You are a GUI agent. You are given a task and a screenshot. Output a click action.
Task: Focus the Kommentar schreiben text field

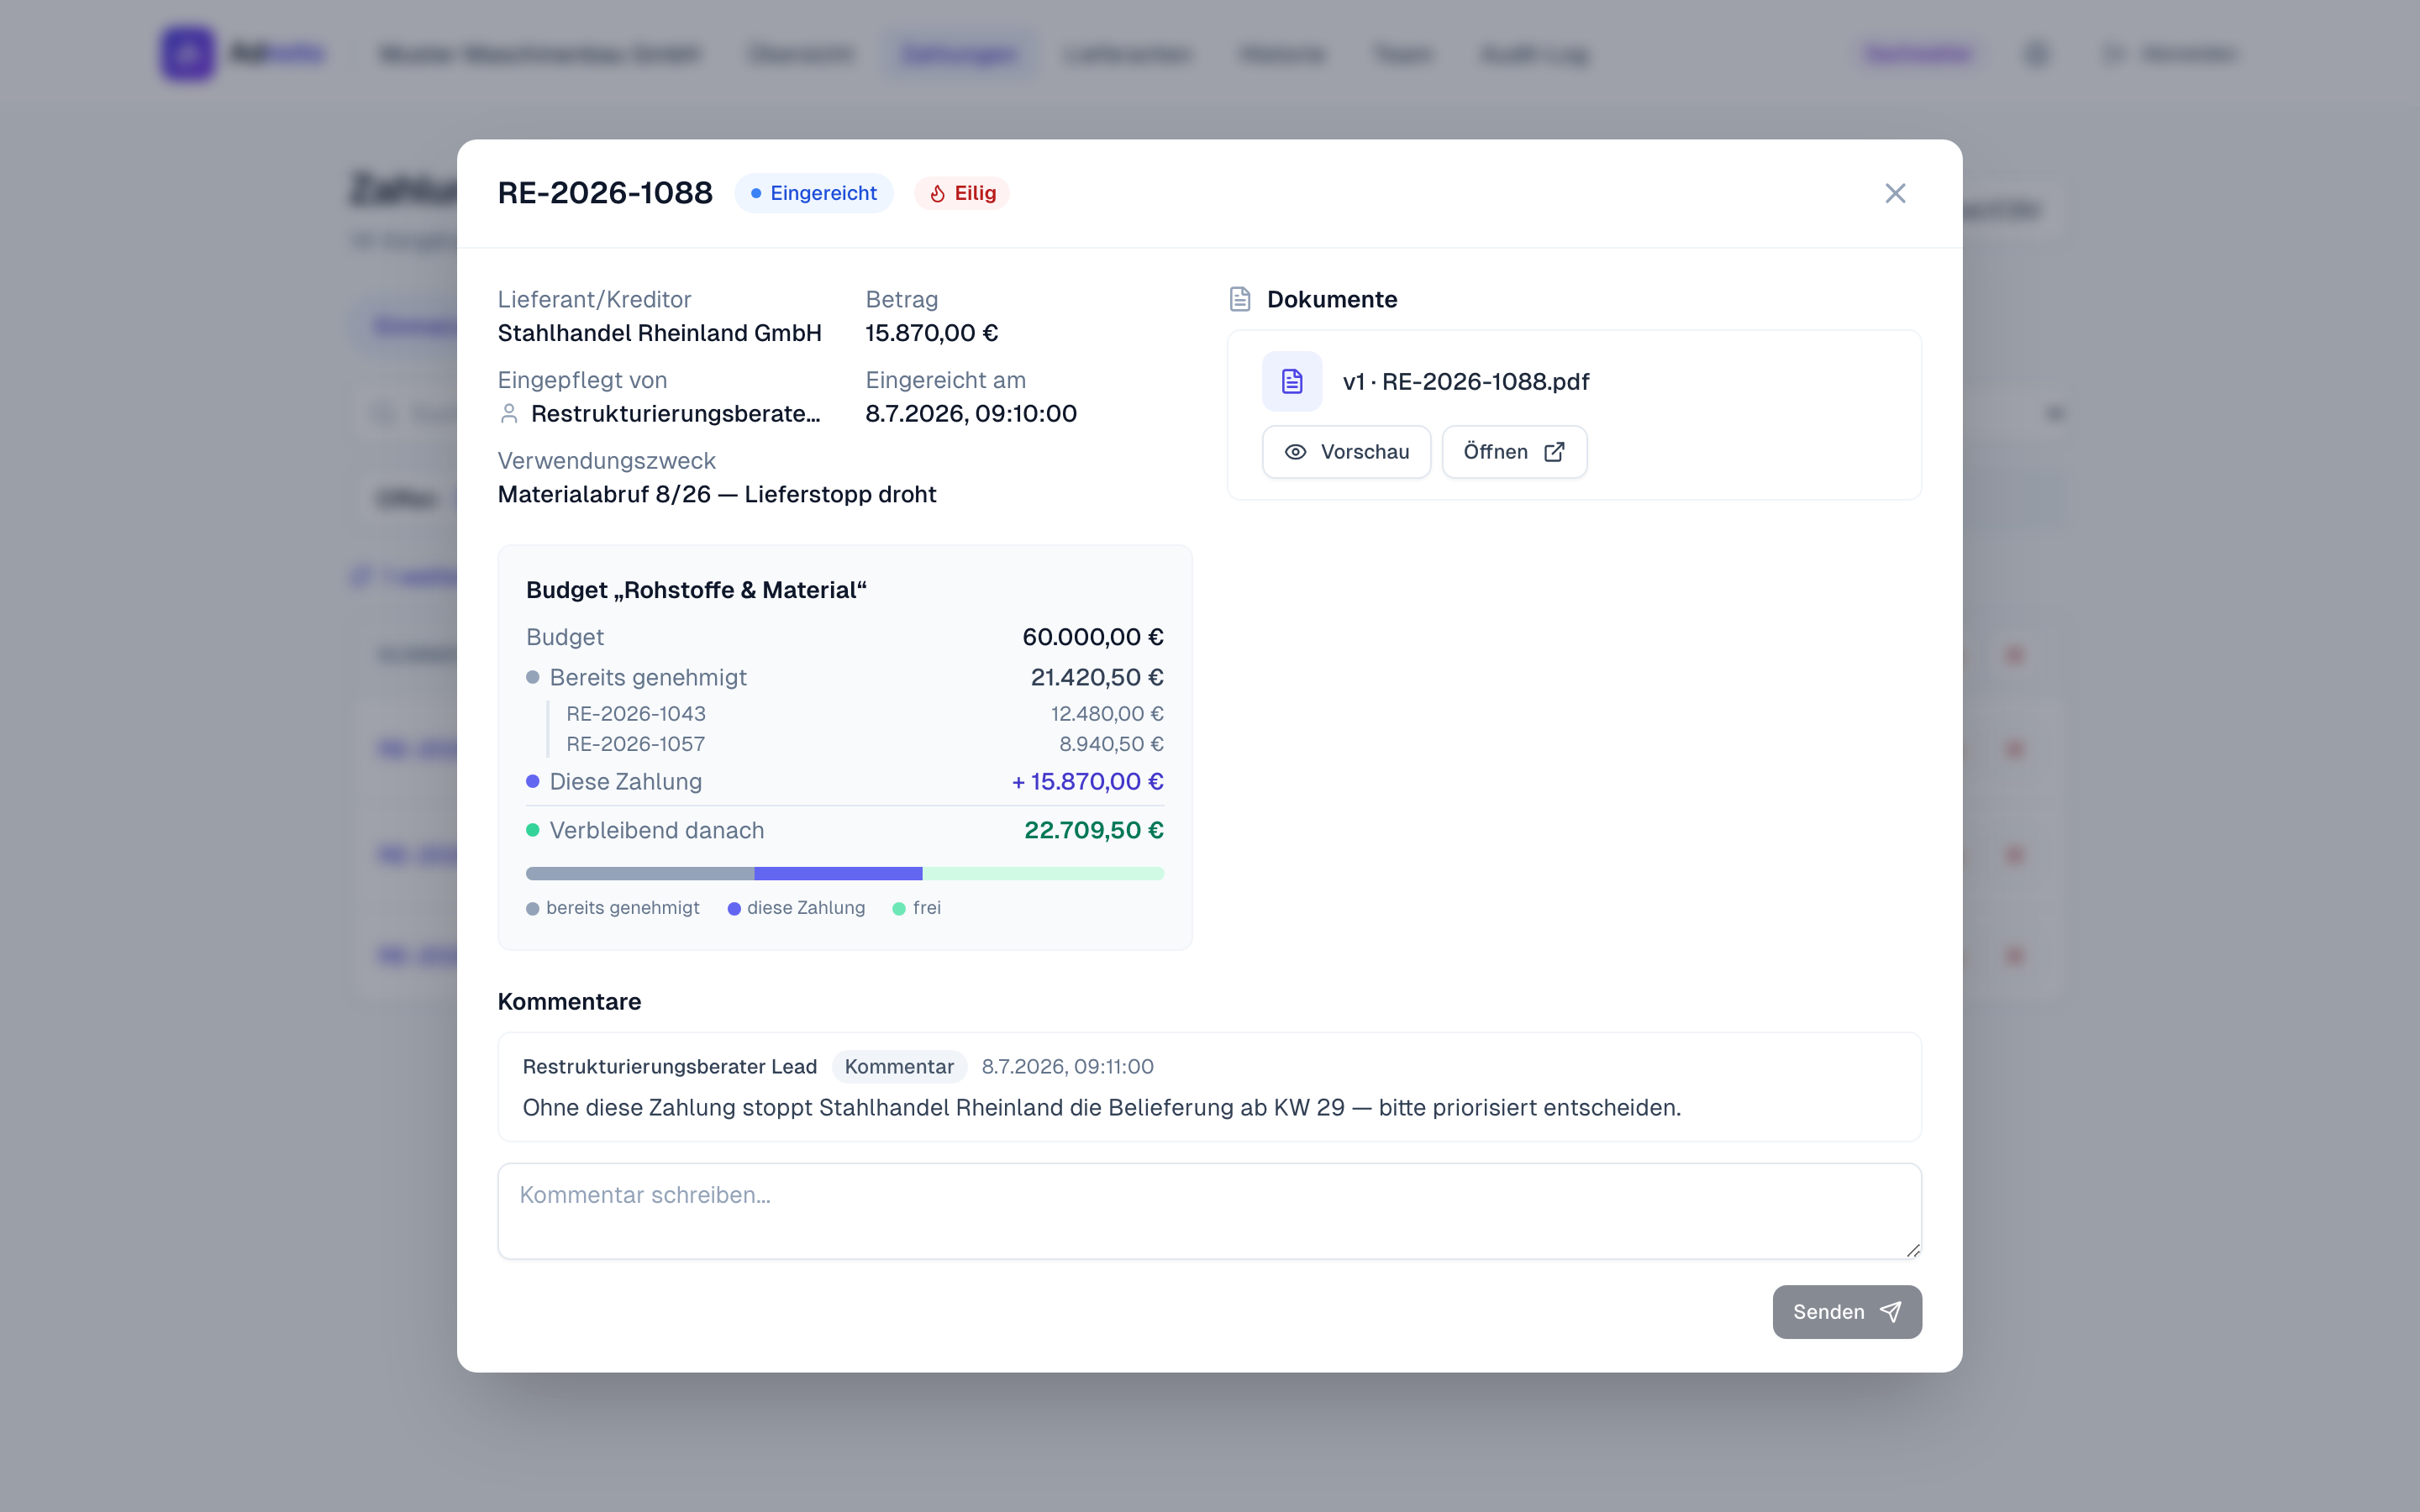pos(1209,1211)
